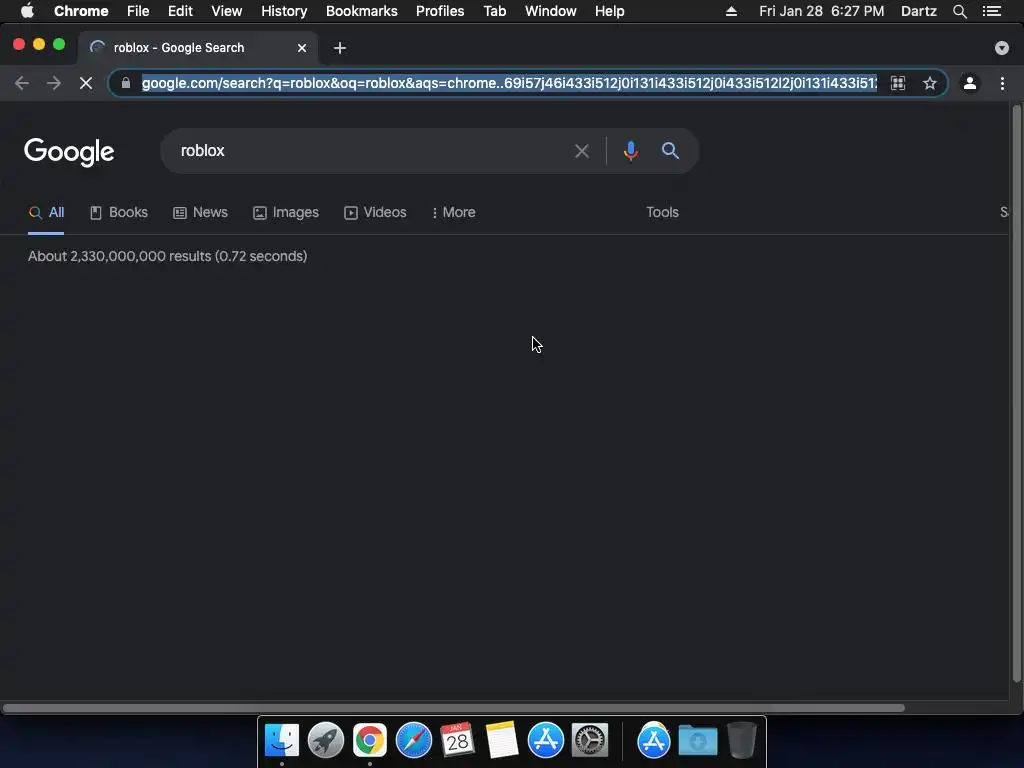Open Launchpad from the Dock
1024x768 pixels.
pos(326,740)
